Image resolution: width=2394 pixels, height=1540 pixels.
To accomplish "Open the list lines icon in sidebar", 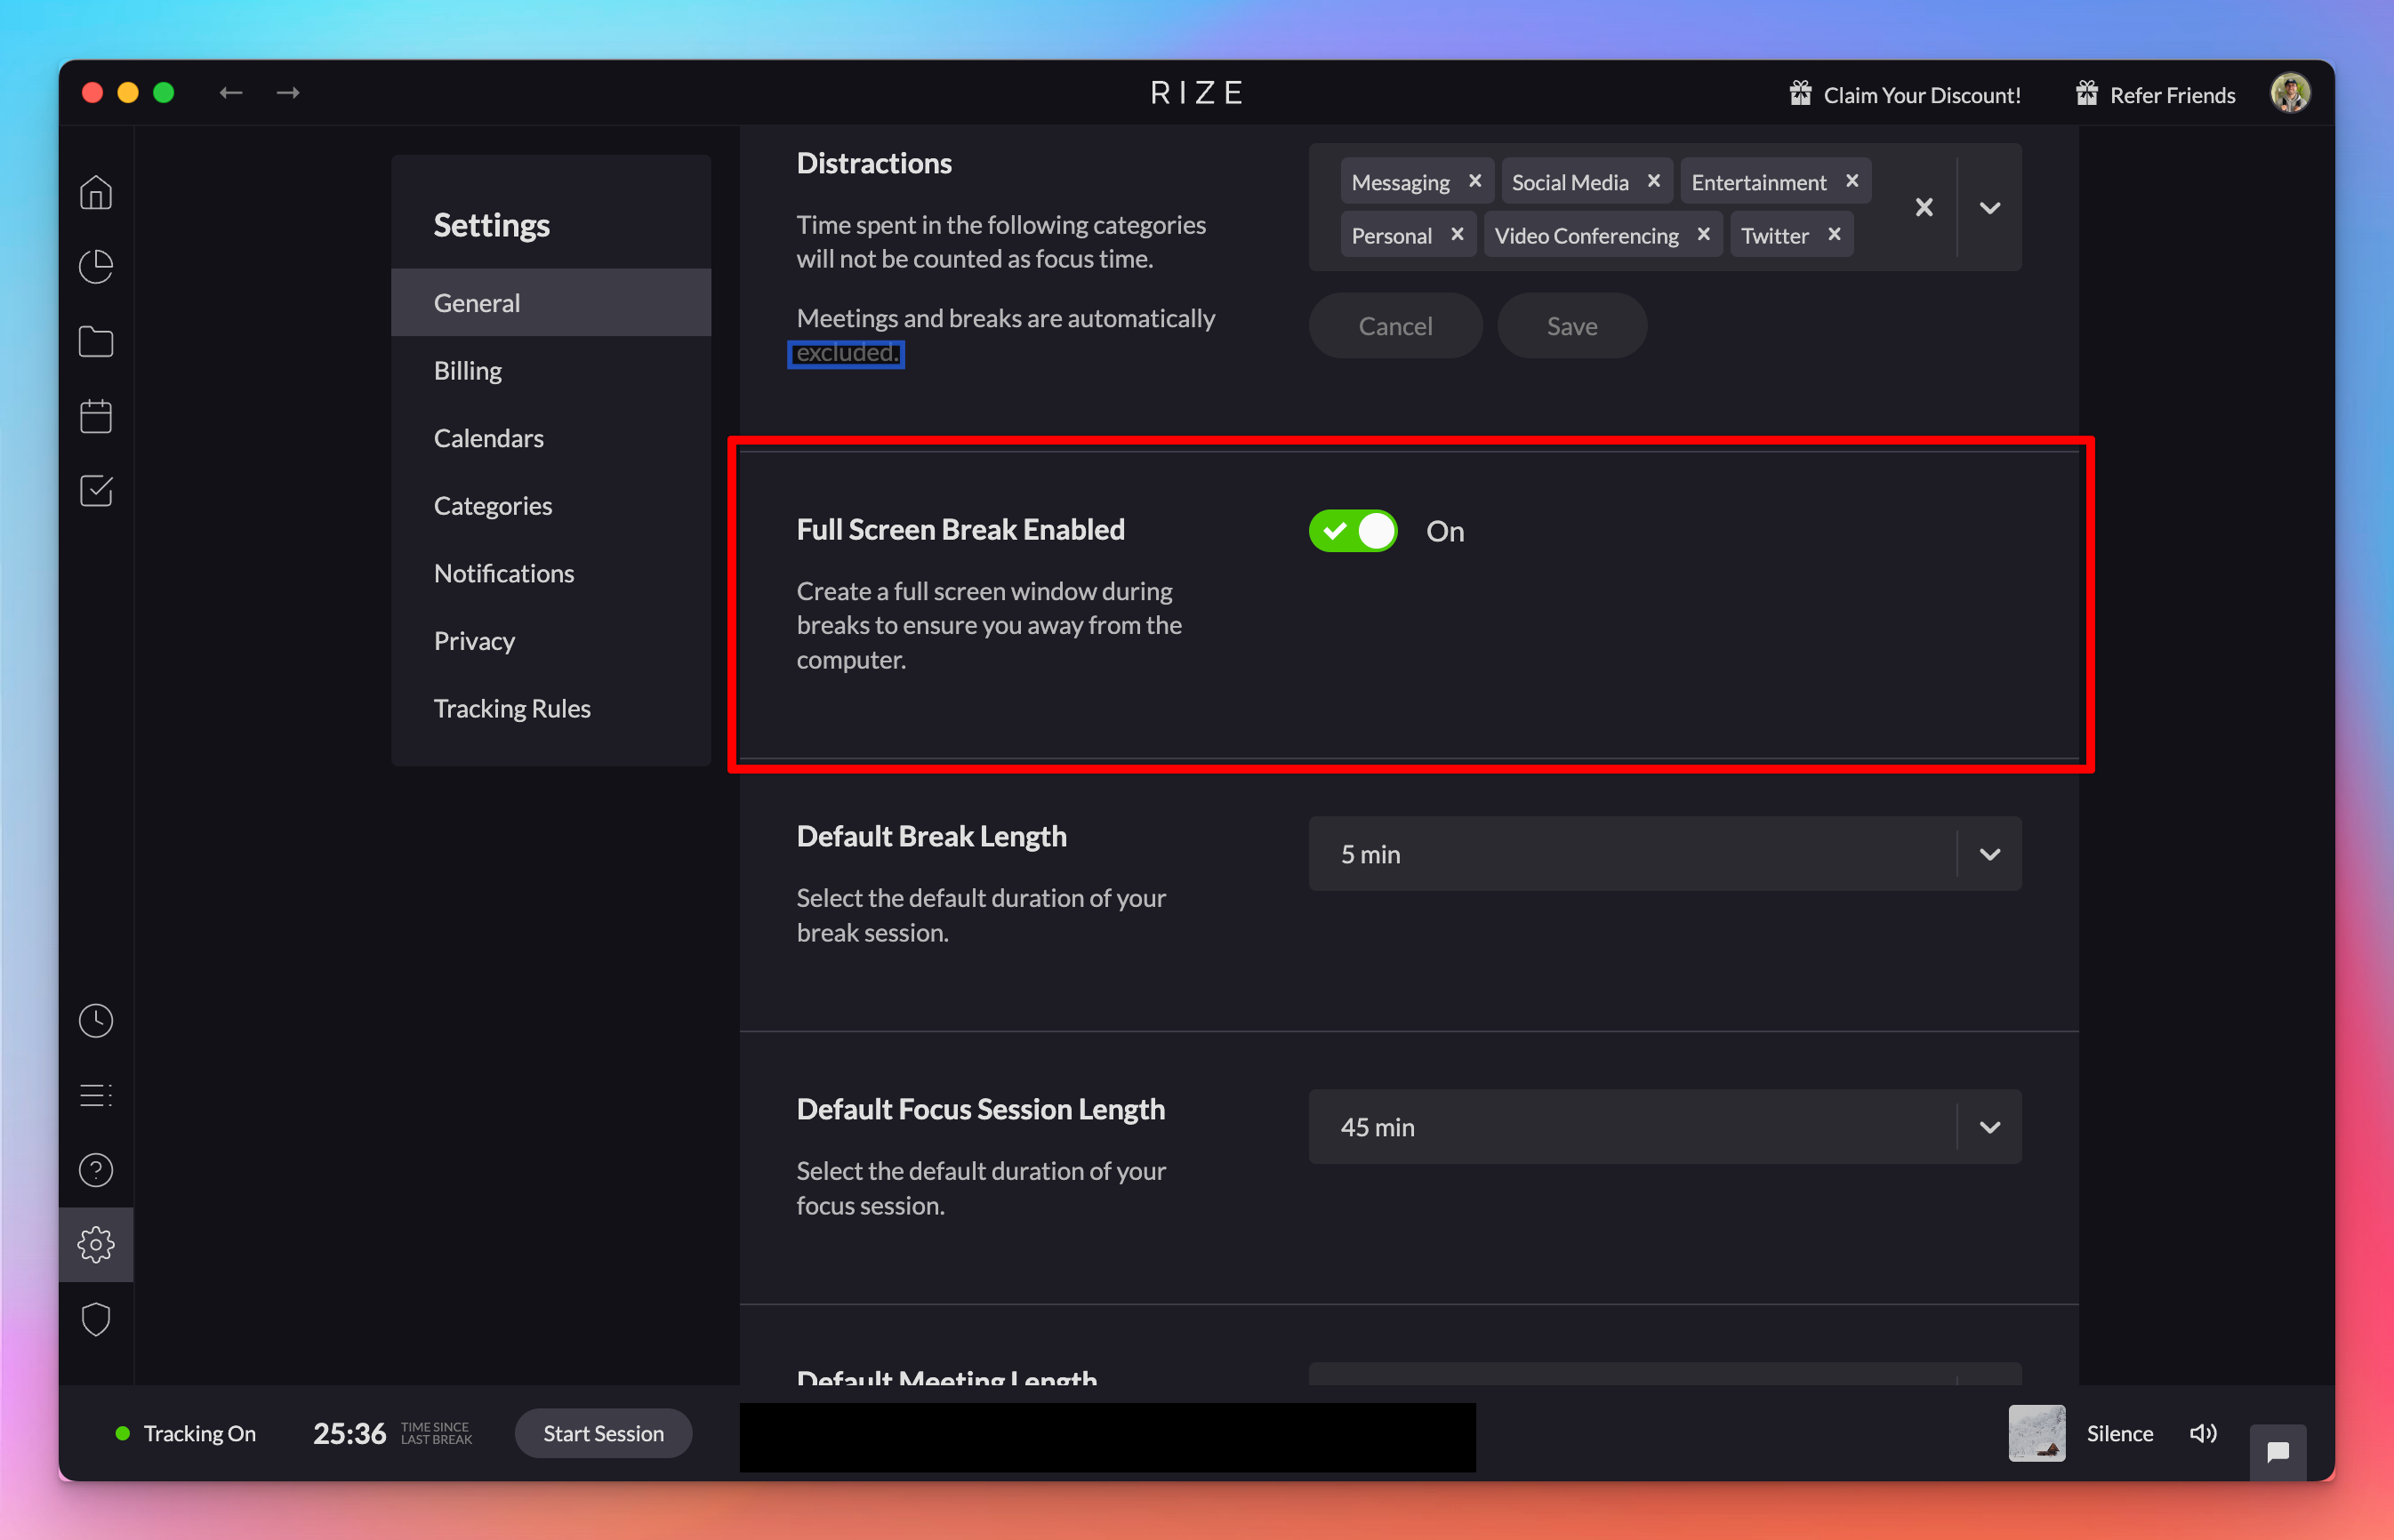I will point(96,1095).
